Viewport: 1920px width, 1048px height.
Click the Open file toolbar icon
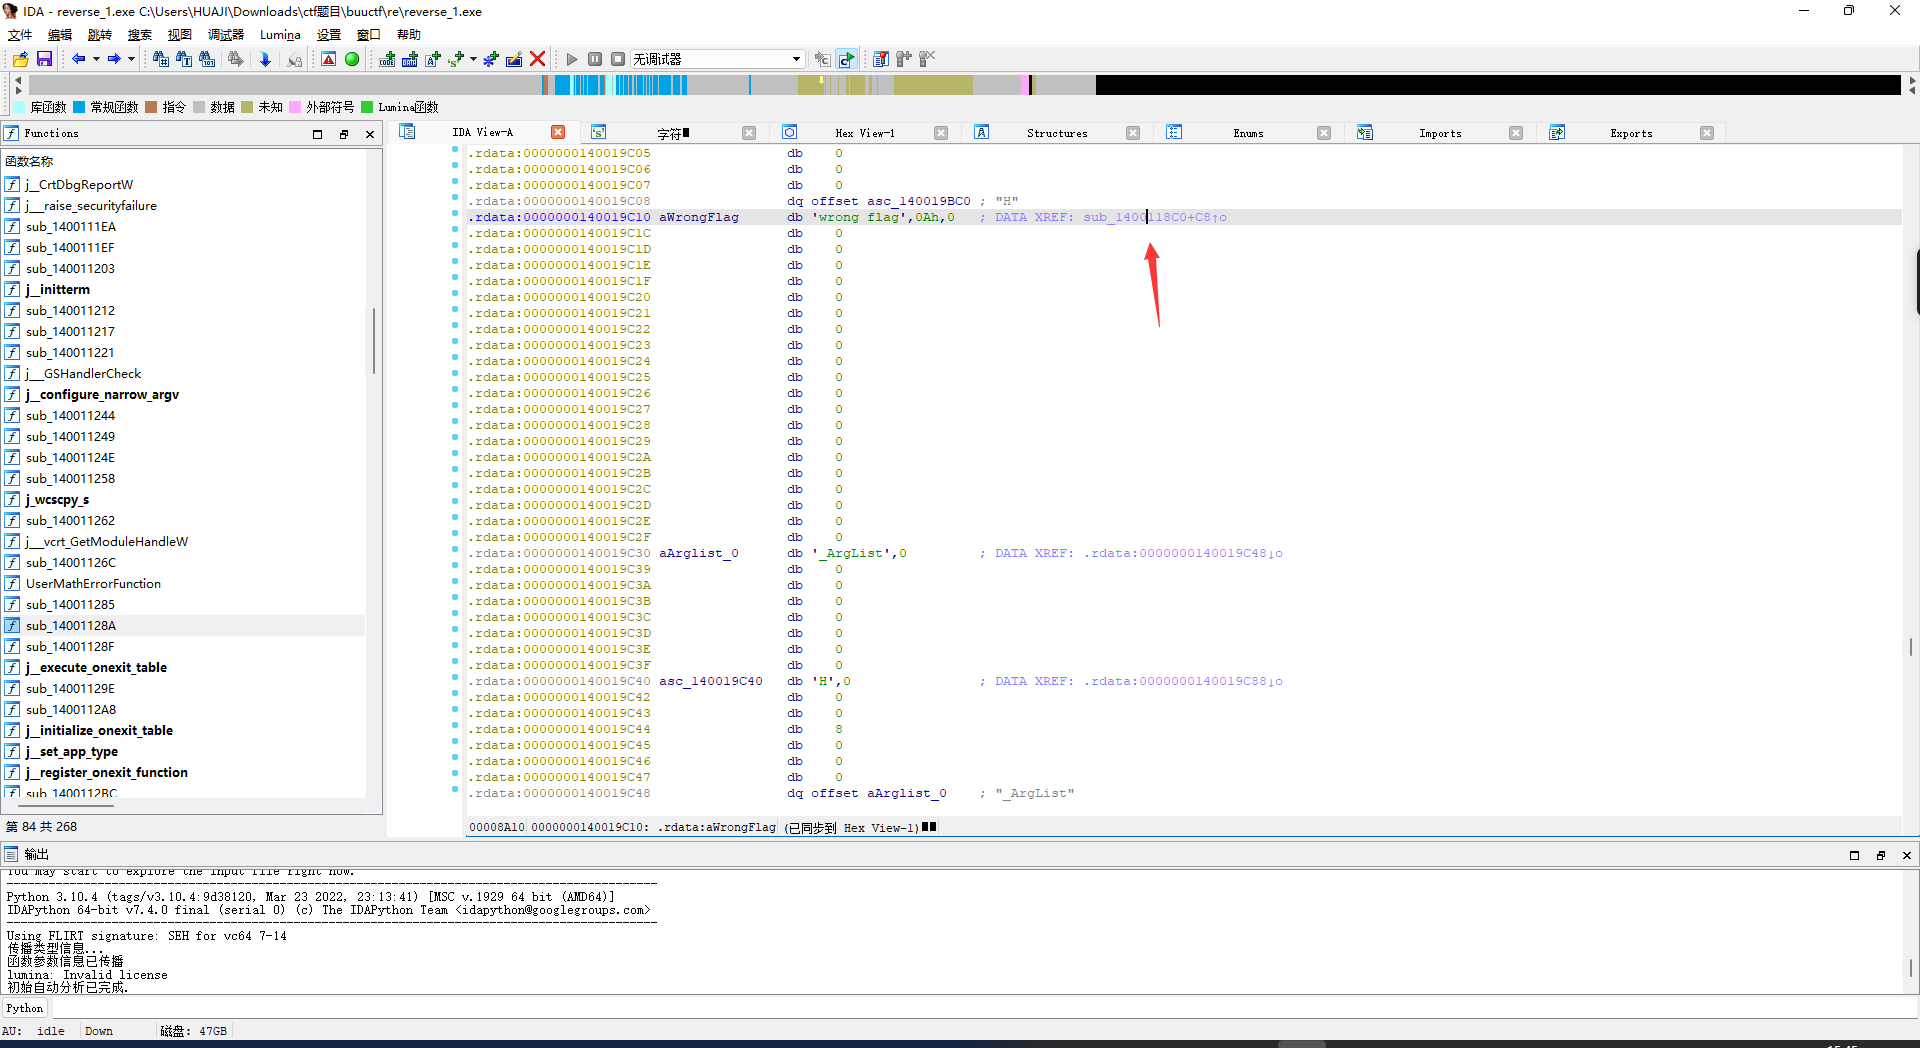point(20,59)
